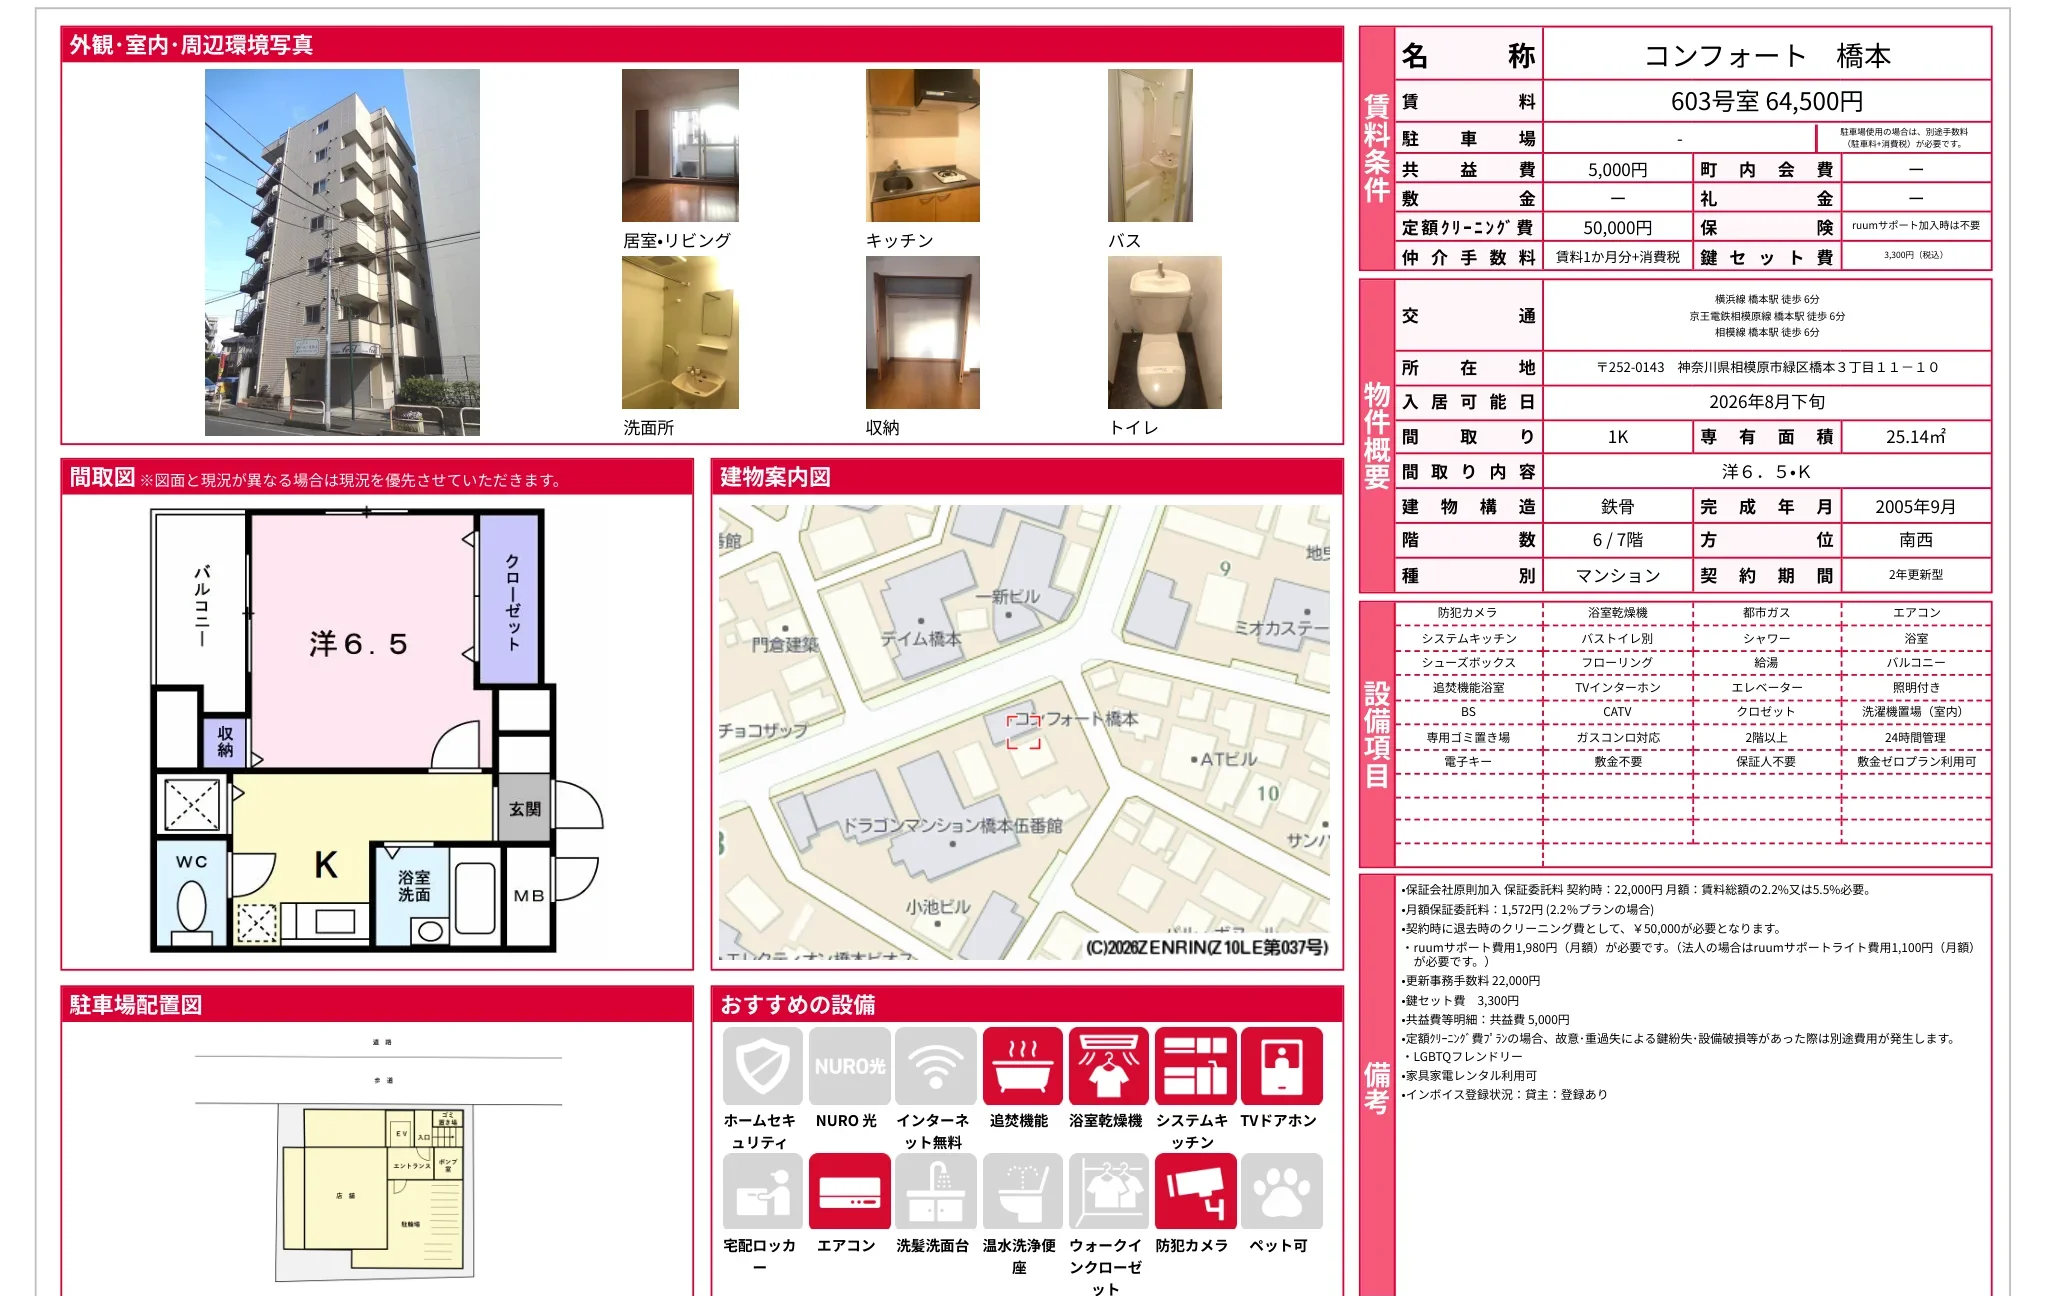The image size is (2056, 1296).
Task: Click the 建物案内図 map image
Action: [x=1024, y=732]
